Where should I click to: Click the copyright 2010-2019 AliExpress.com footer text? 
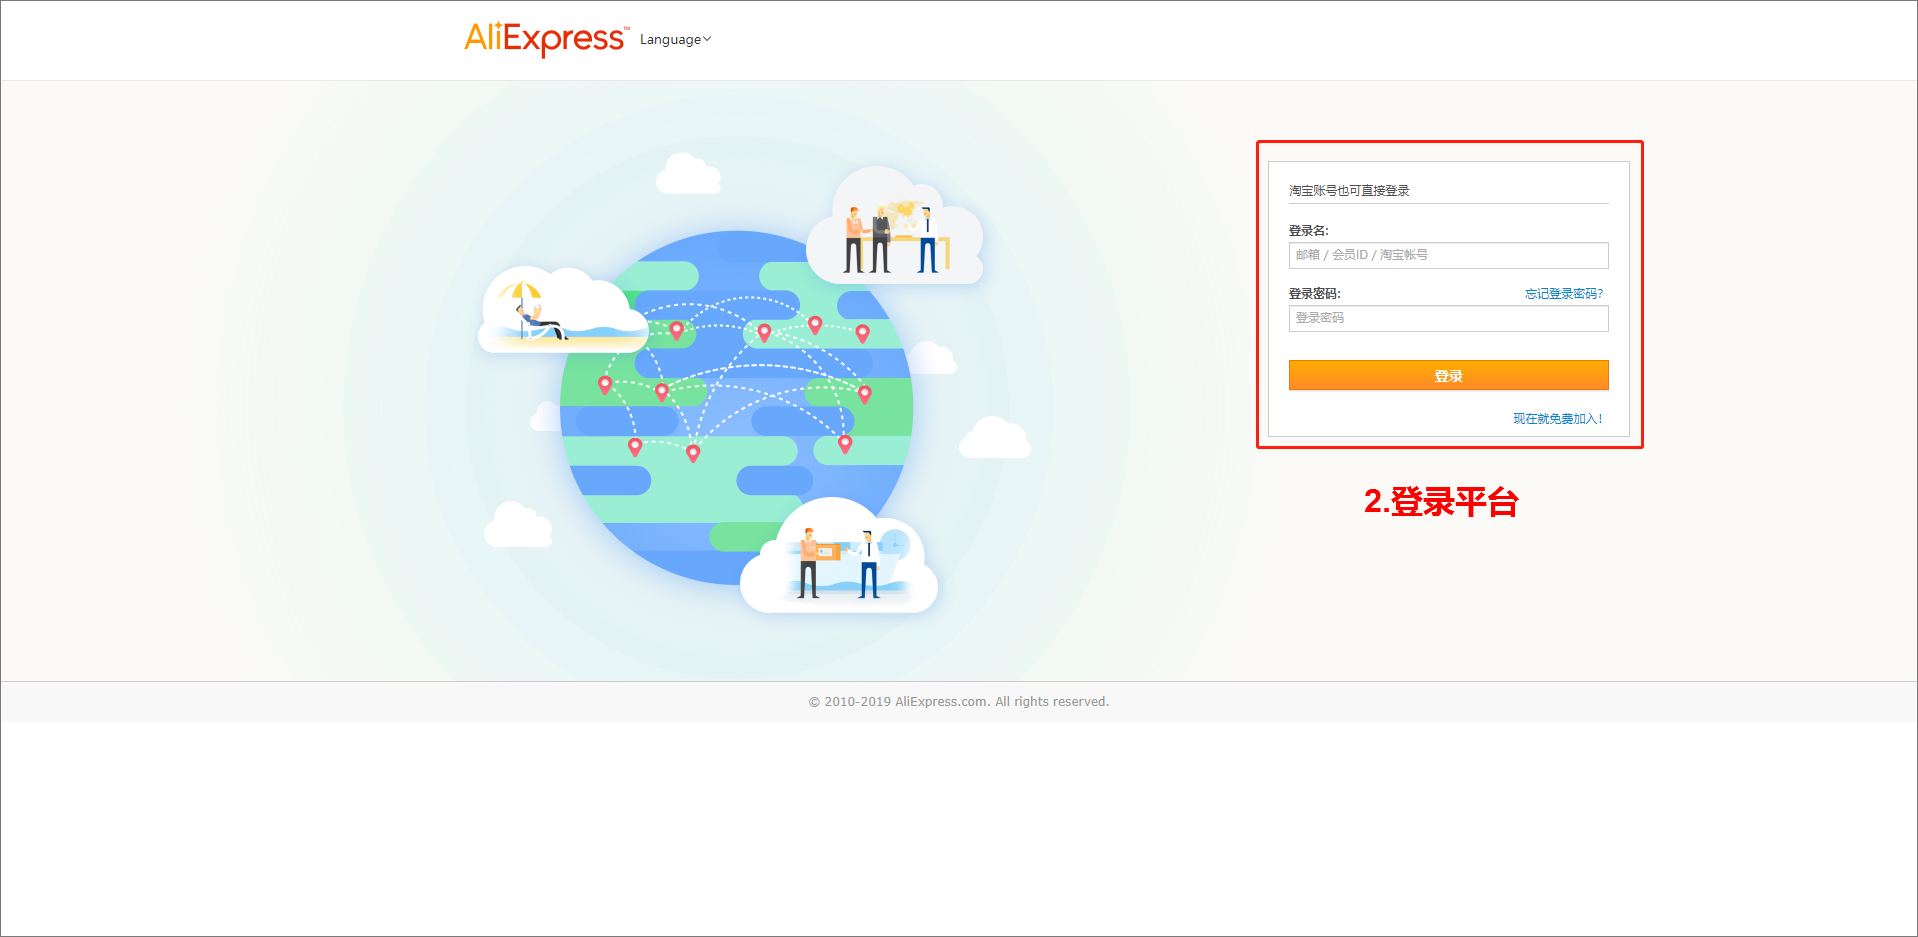tap(959, 702)
